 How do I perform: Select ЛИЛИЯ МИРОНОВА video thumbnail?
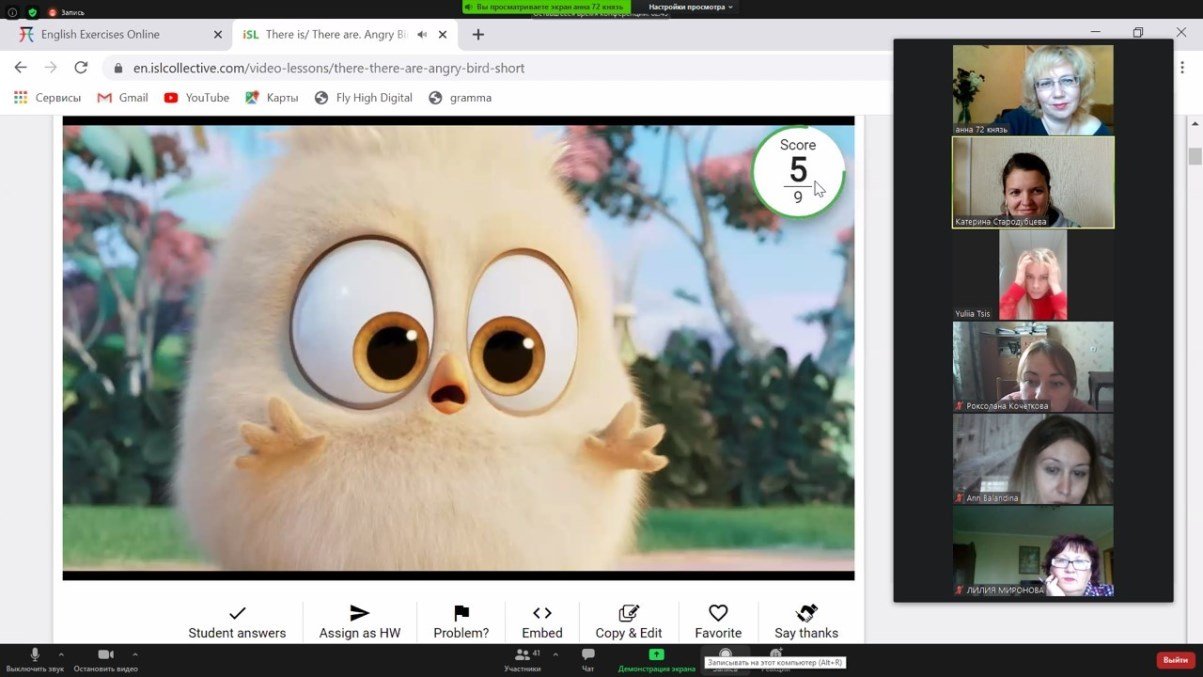[1033, 551]
